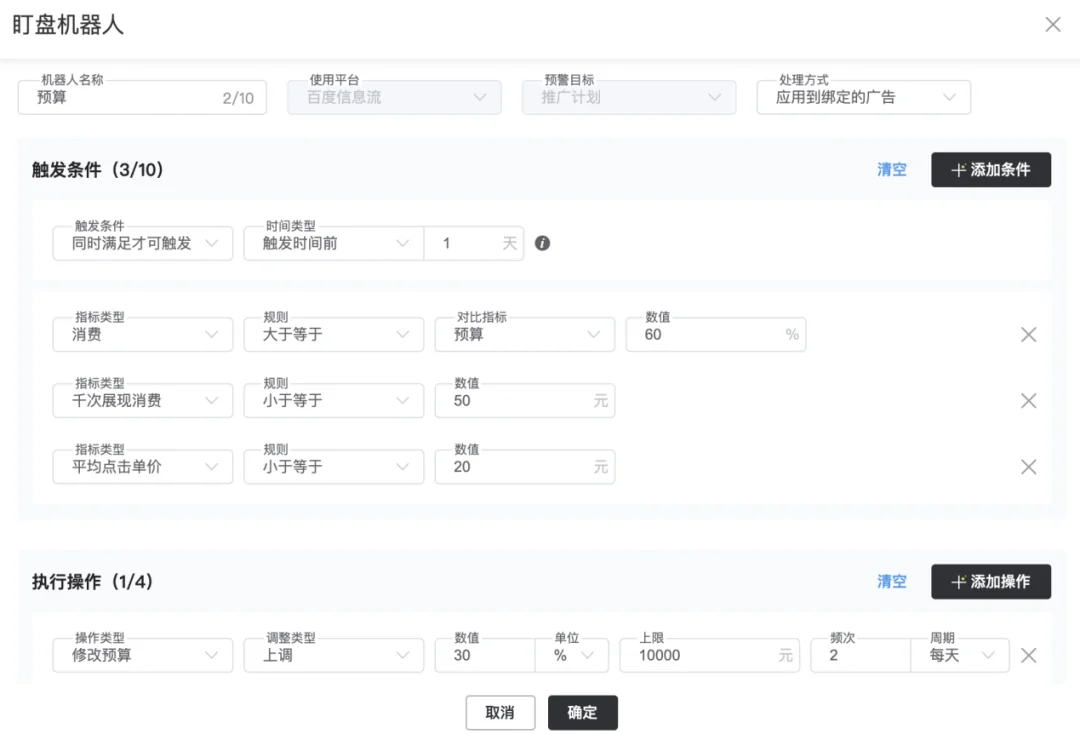Close the 盯盘机器人 dialog

(1052, 25)
